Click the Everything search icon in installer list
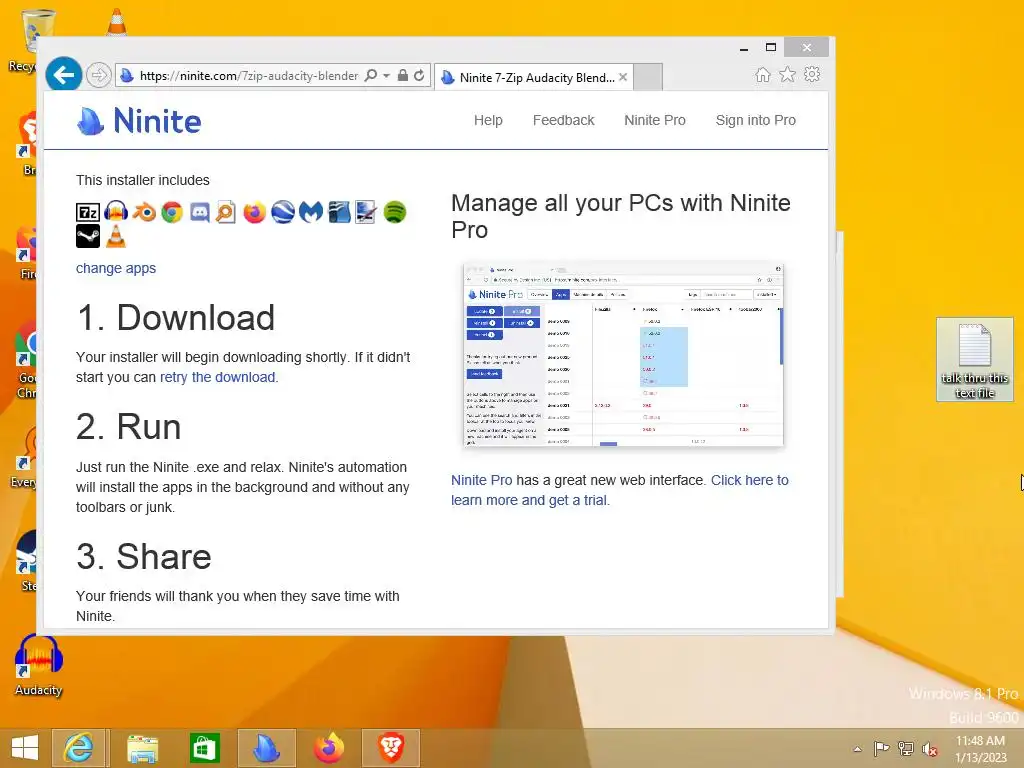 (226, 212)
